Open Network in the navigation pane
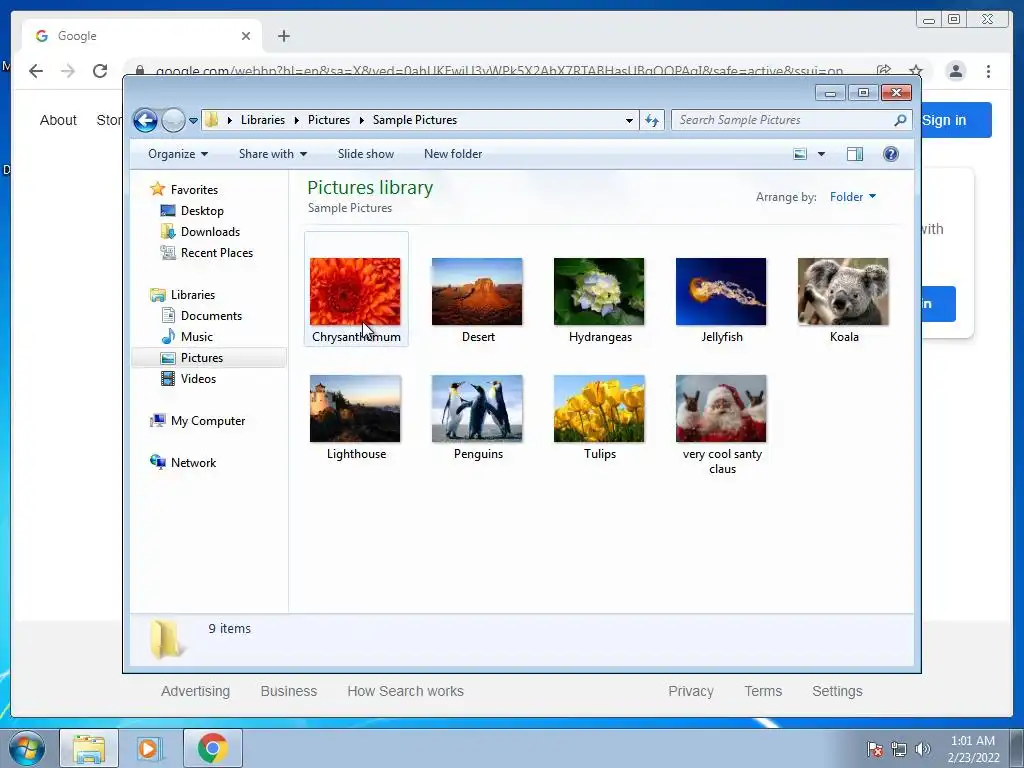 (193, 462)
